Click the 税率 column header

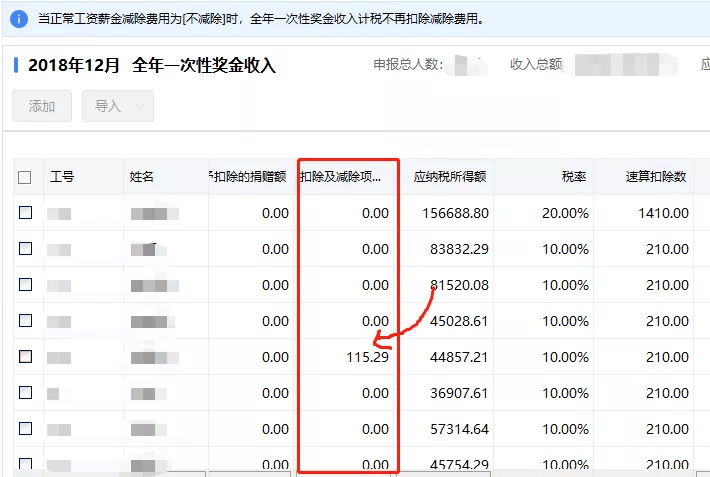(574, 177)
